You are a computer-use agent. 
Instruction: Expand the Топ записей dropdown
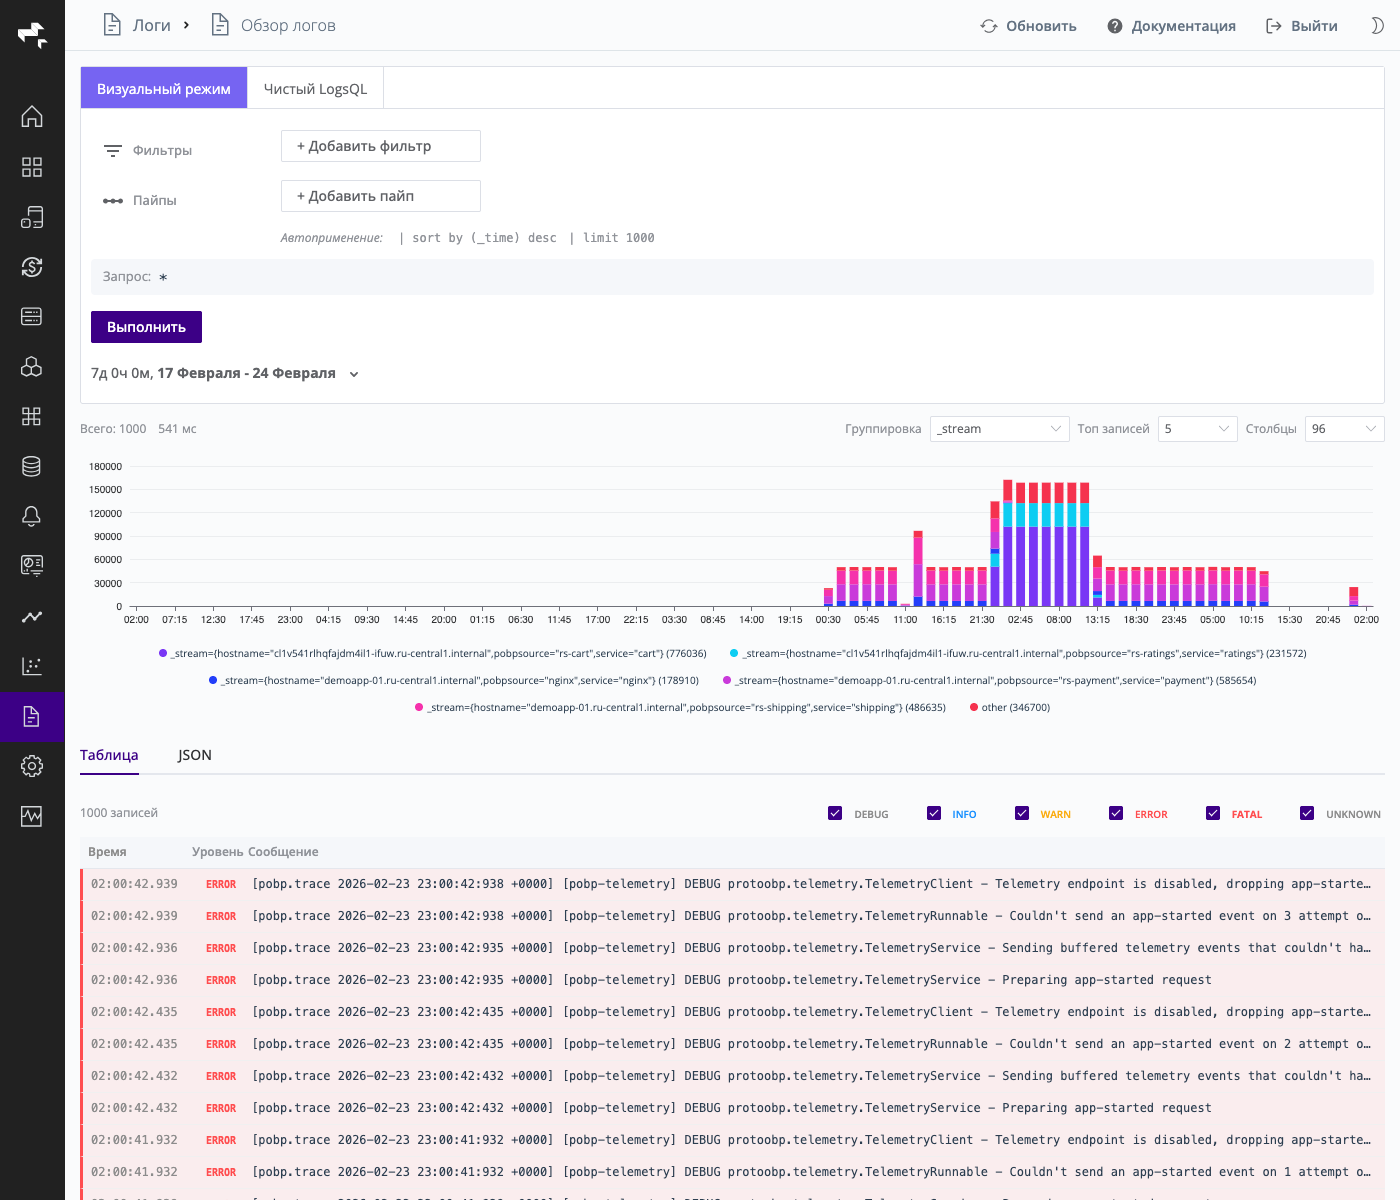[1197, 428]
